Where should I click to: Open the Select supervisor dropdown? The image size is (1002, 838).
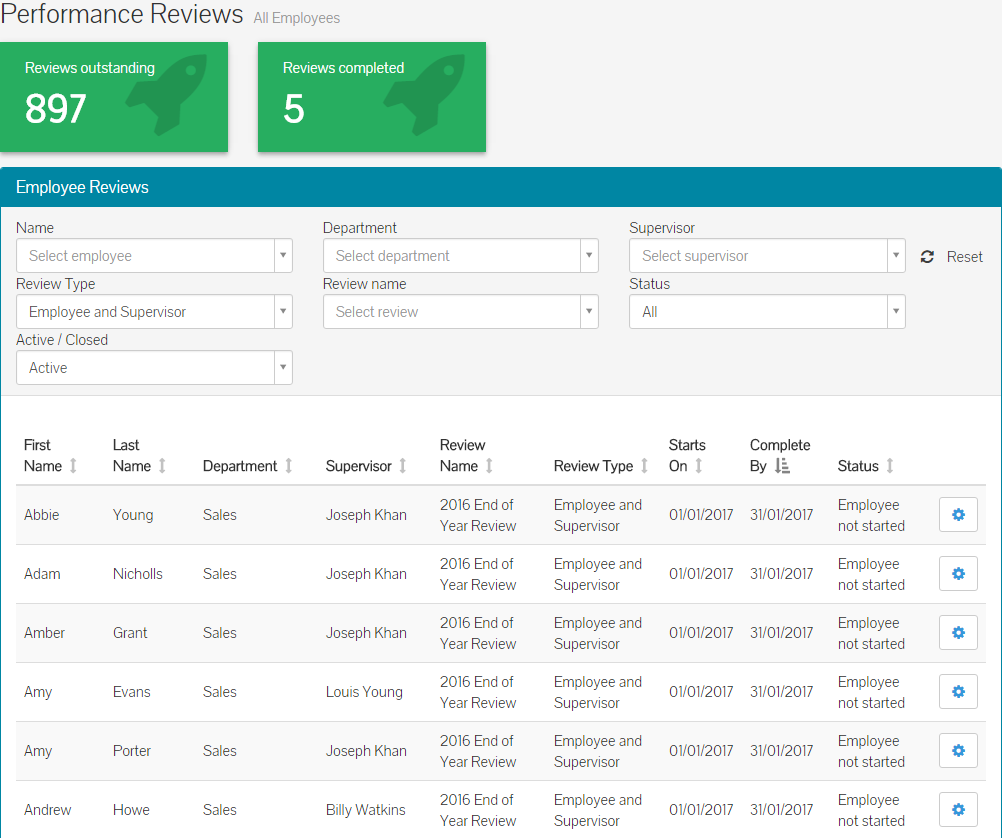[x=767, y=256]
